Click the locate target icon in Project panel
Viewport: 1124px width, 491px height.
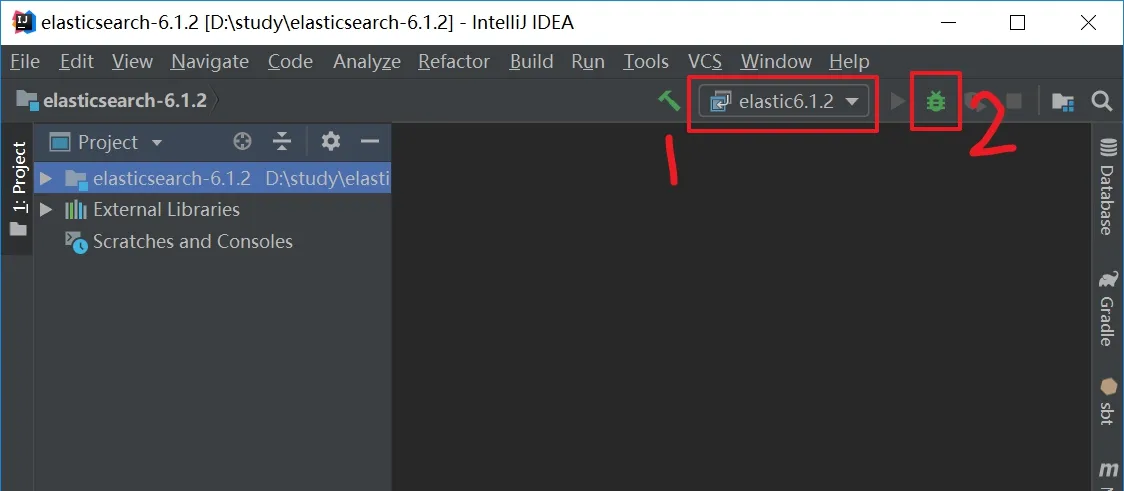point(242,142)
